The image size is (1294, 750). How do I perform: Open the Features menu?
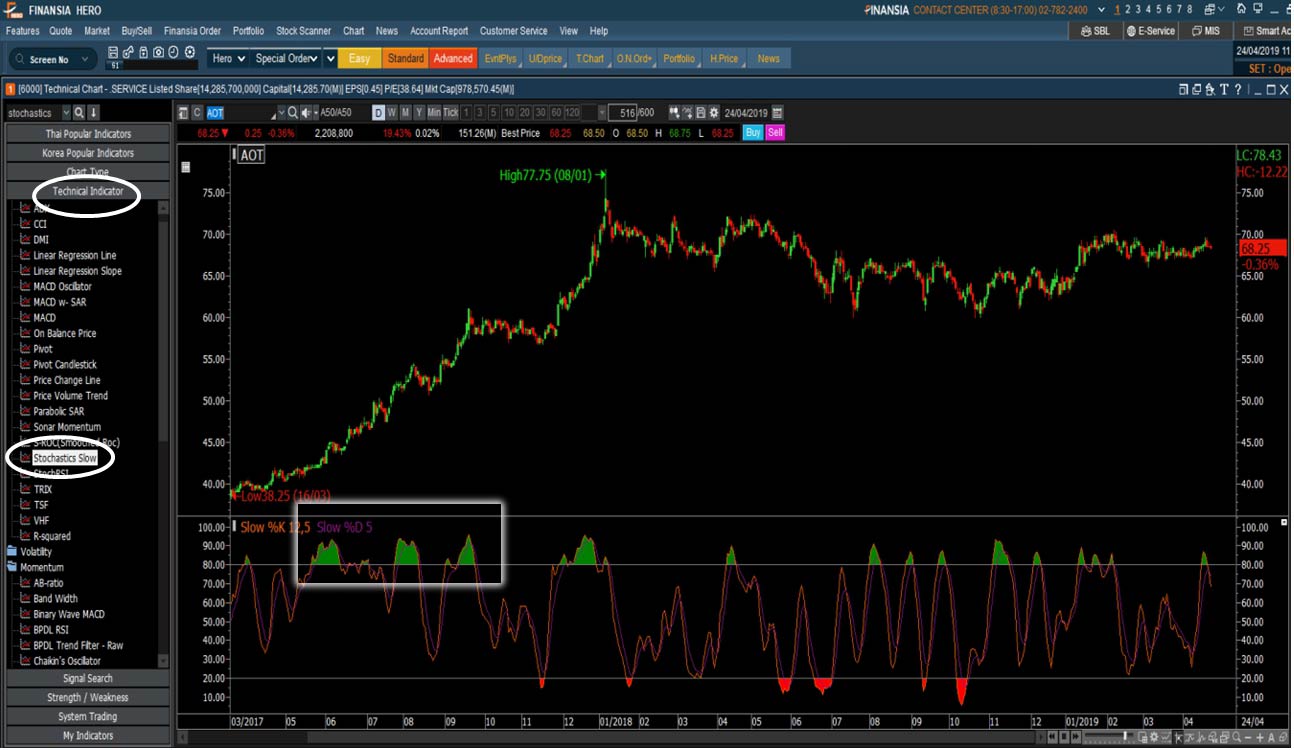pos(22,31)
